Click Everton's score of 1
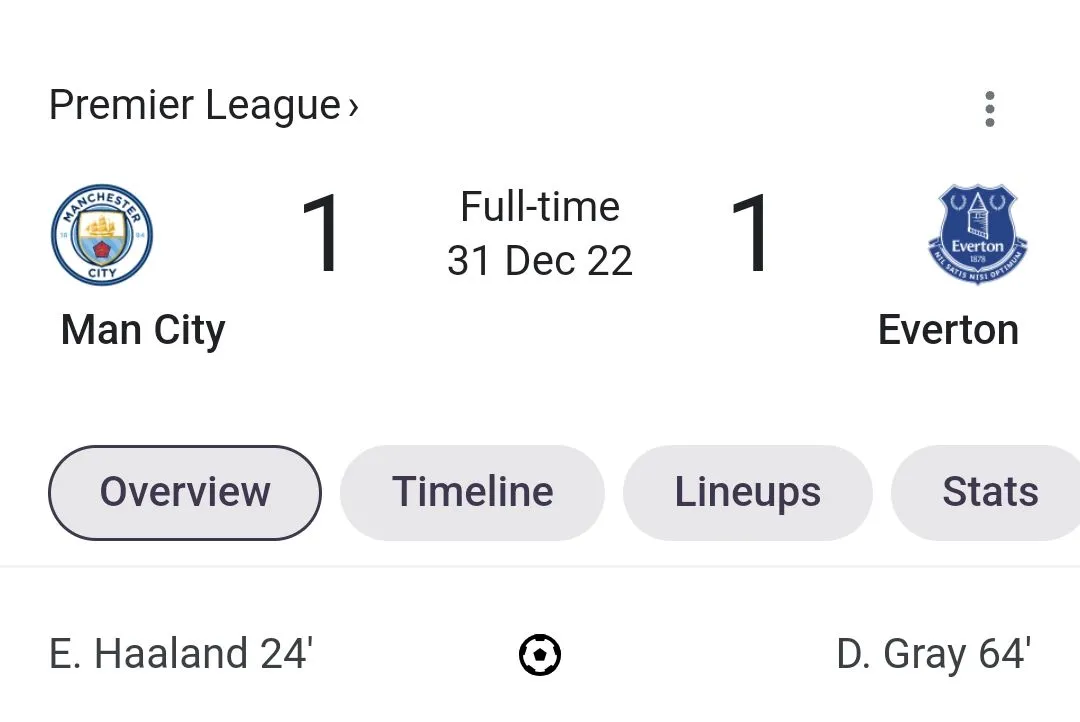 (x=751, y=235)
